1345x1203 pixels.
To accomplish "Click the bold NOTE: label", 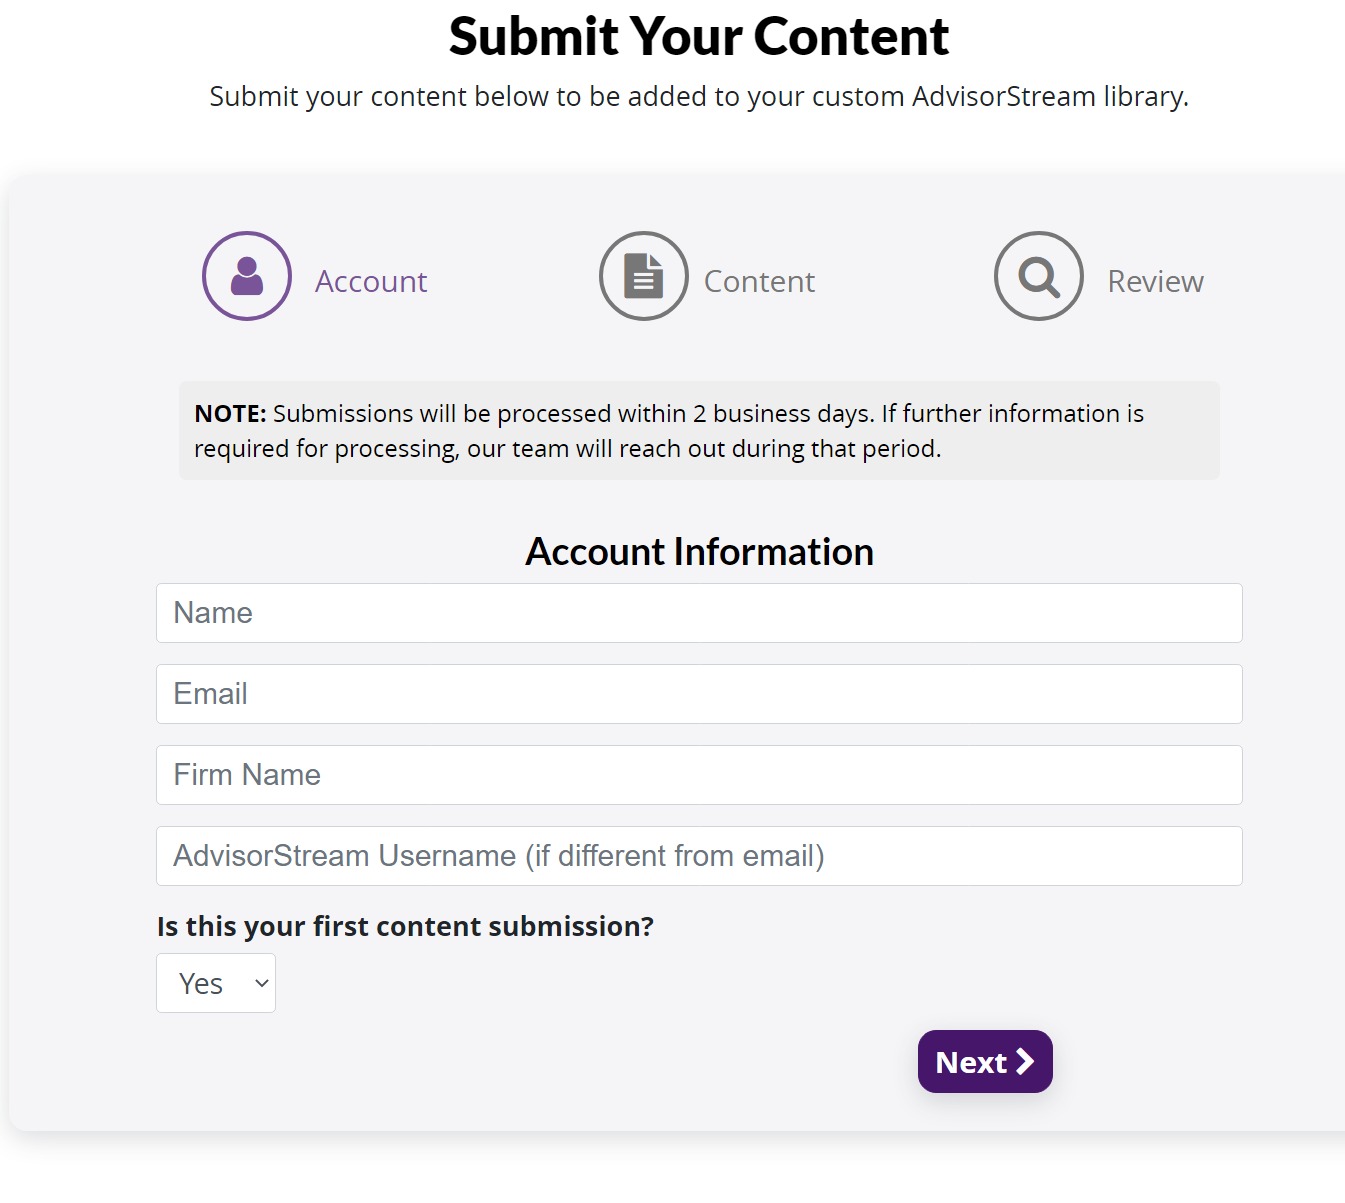I will (x=230, y=413).
